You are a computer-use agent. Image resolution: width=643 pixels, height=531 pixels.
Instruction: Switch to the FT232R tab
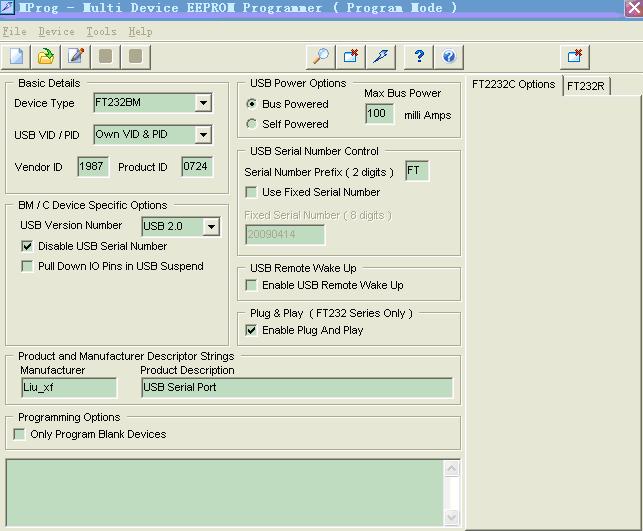pyautogui.click(x=586, y=86)
